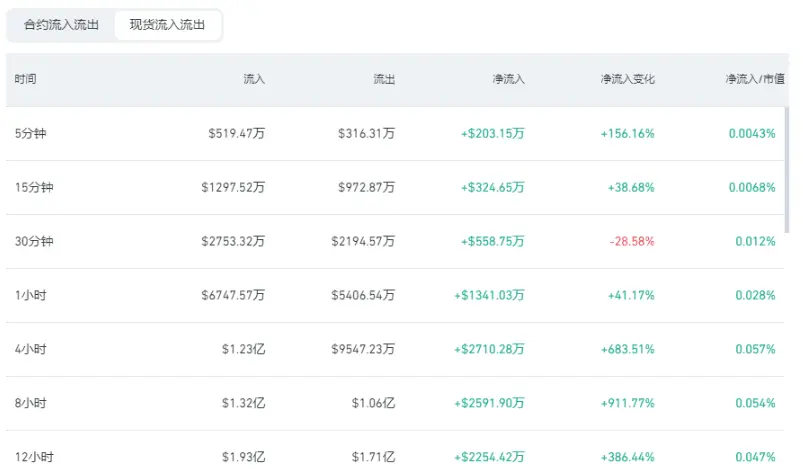Click the +$203.15万 net inflow value
Screen dimensions: 803x476
(x=493, y=134)
